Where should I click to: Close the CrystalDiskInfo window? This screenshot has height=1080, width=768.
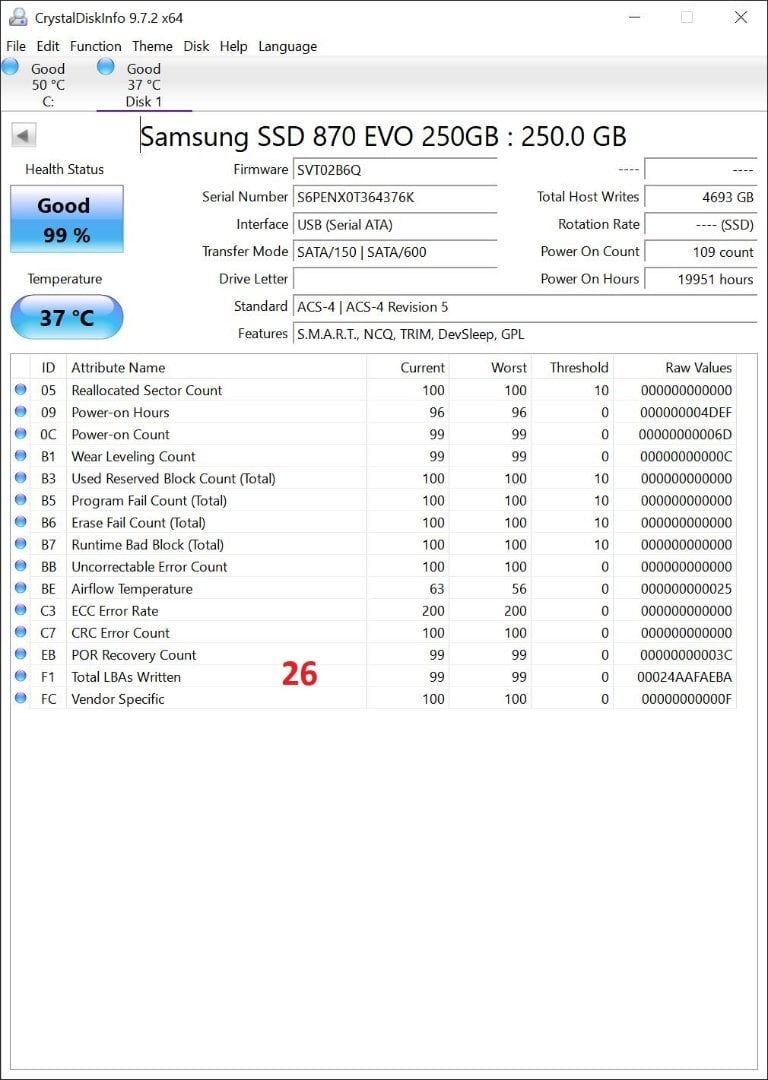(x=740, y=17)
